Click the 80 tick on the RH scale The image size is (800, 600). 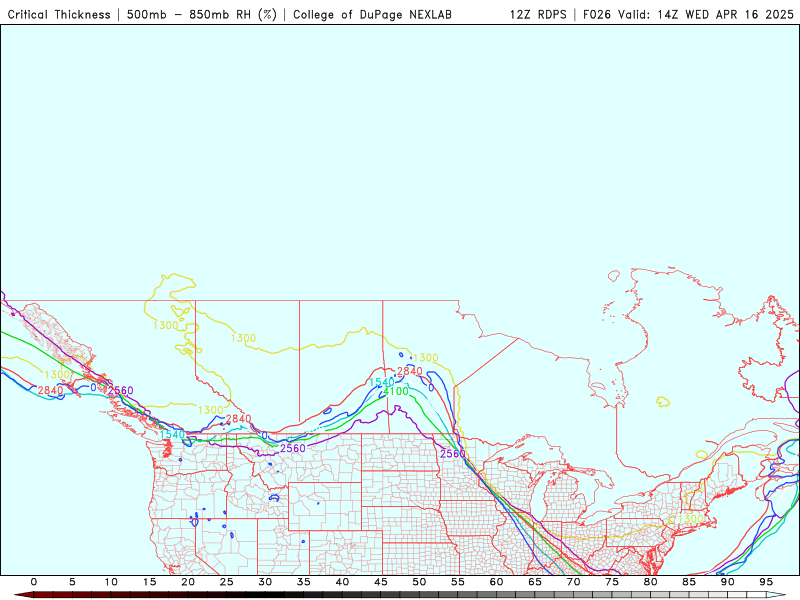[x=651, y=582]
